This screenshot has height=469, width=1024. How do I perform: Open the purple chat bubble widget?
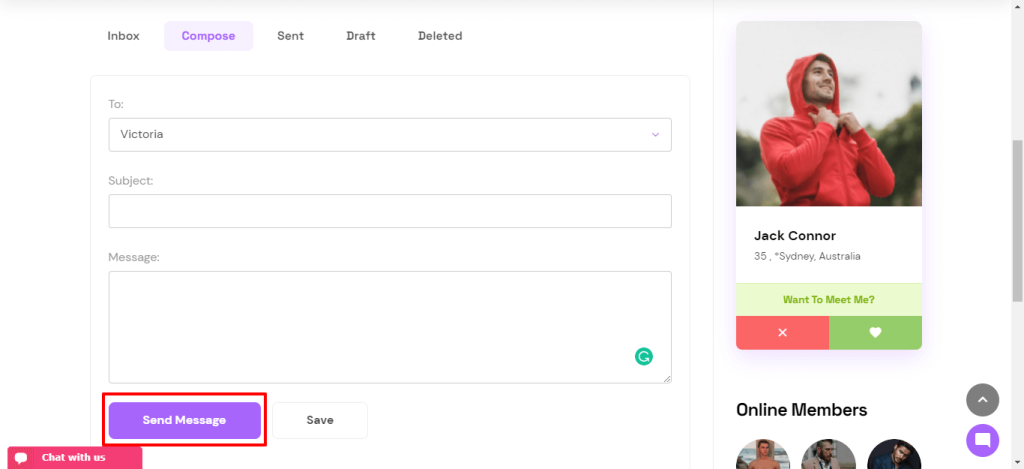click(x=982, y=440)
